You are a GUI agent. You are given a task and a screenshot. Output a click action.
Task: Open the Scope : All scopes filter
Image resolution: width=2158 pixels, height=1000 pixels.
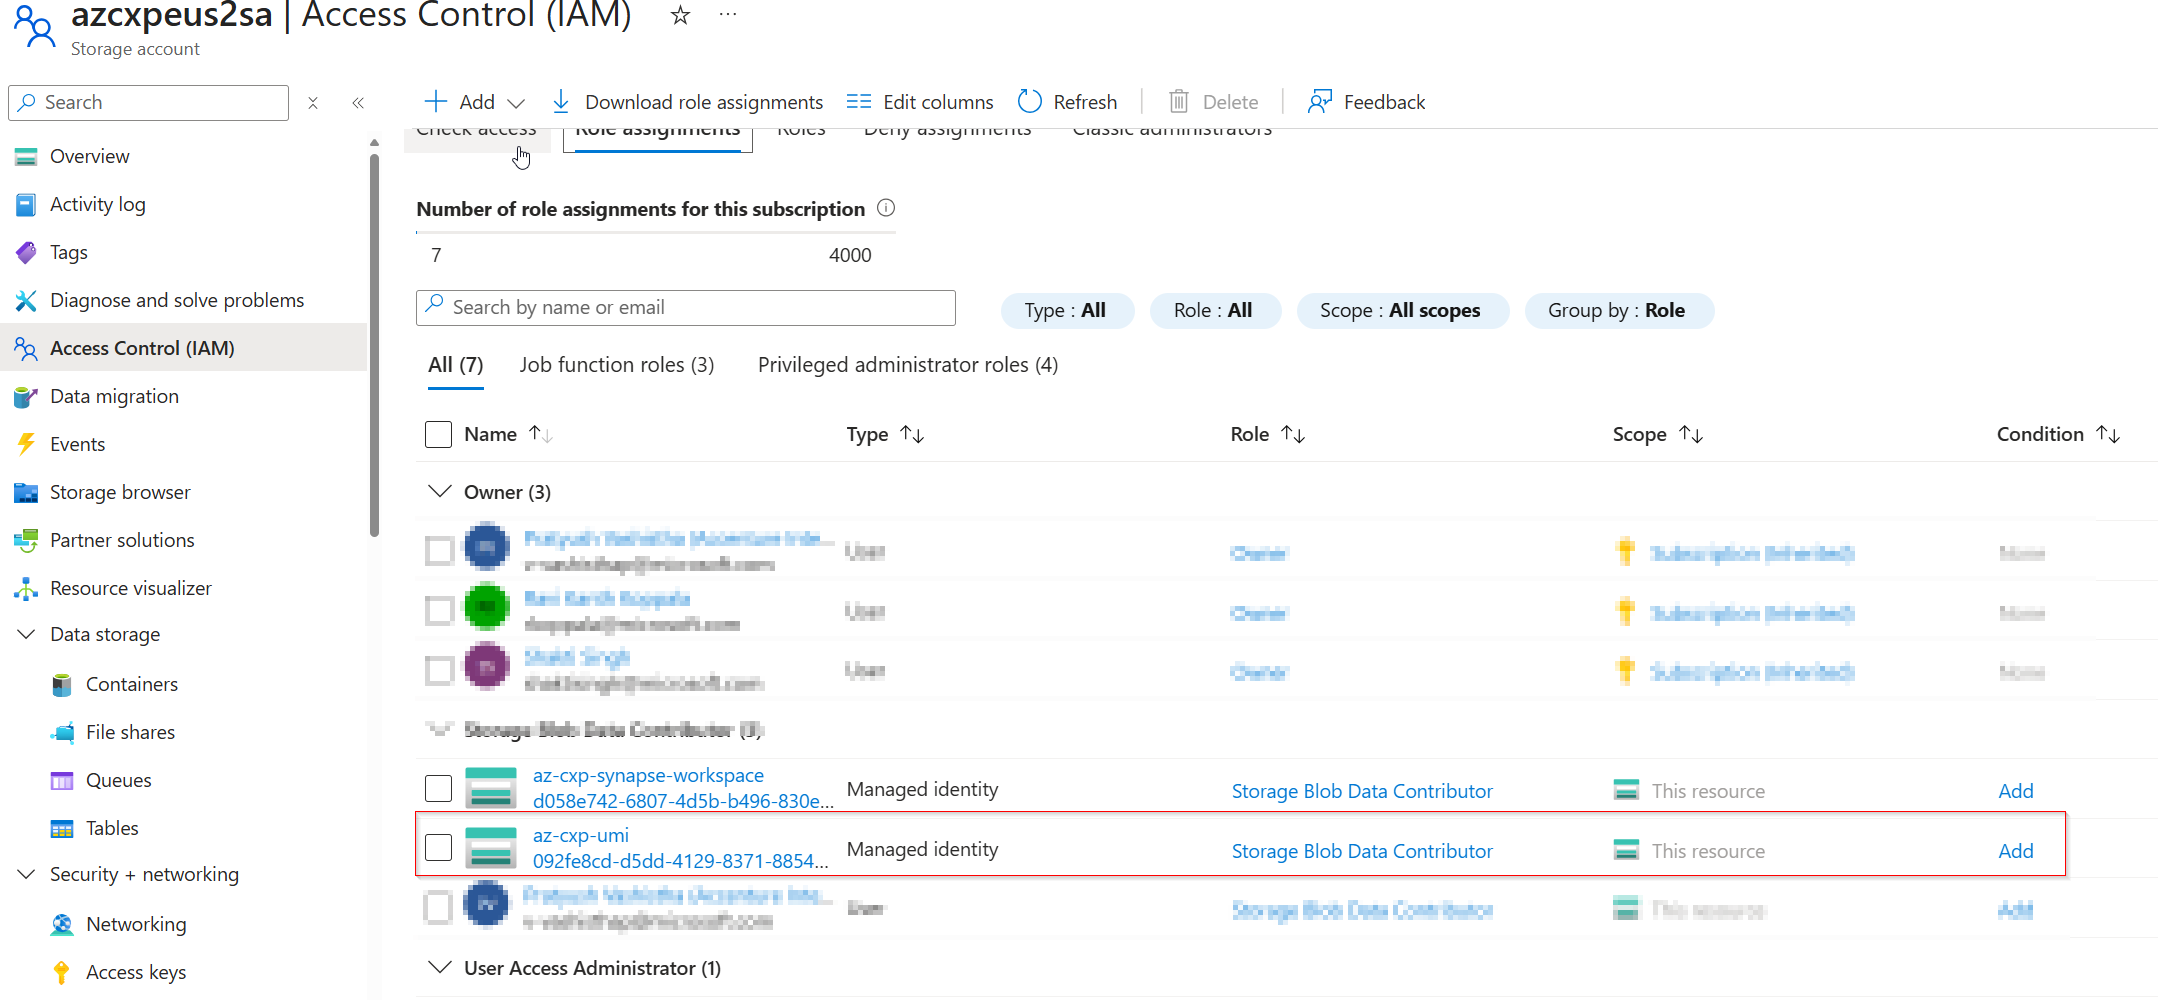click(x=1402, y=311)
